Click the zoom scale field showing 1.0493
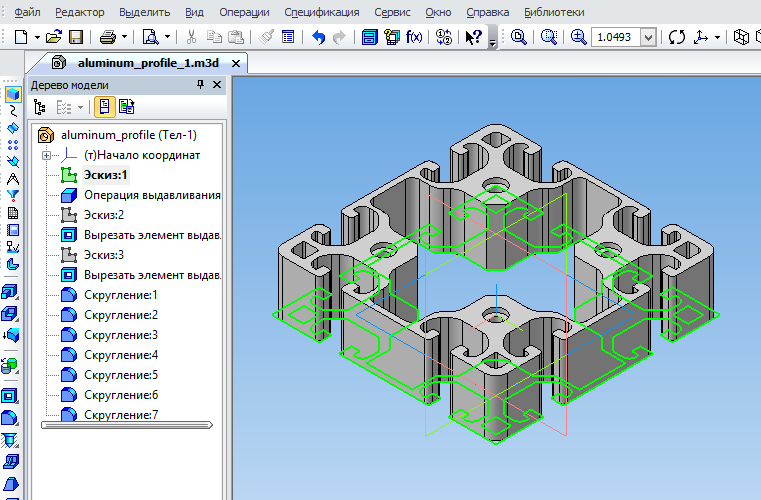The image size is (761, 500). click(x=615, y=37)
